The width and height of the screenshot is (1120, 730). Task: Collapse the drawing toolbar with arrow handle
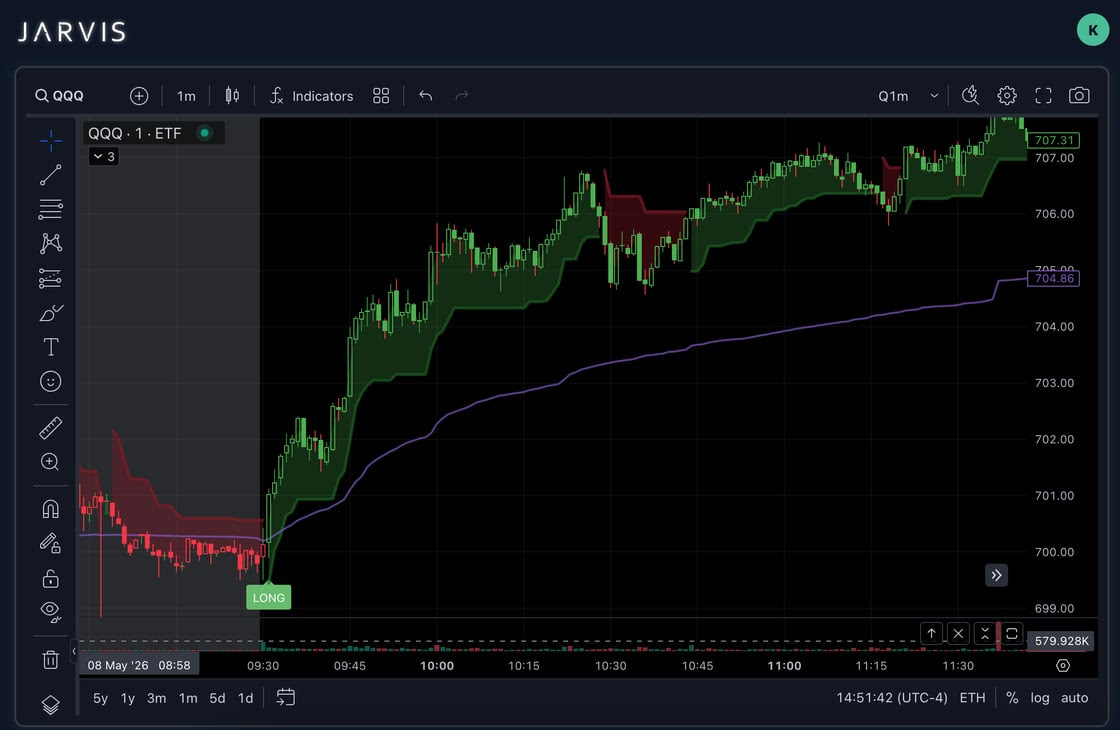[x=74, y=651]
